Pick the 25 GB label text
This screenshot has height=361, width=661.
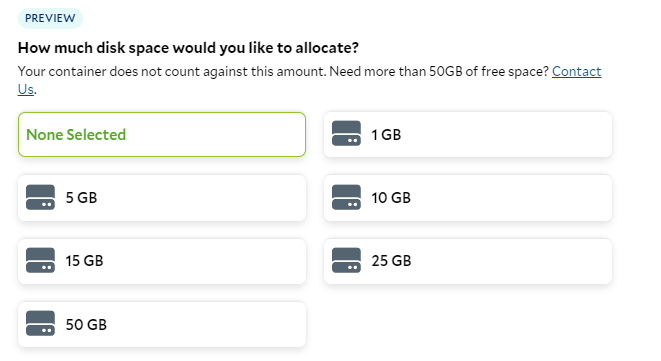(391, 261)
